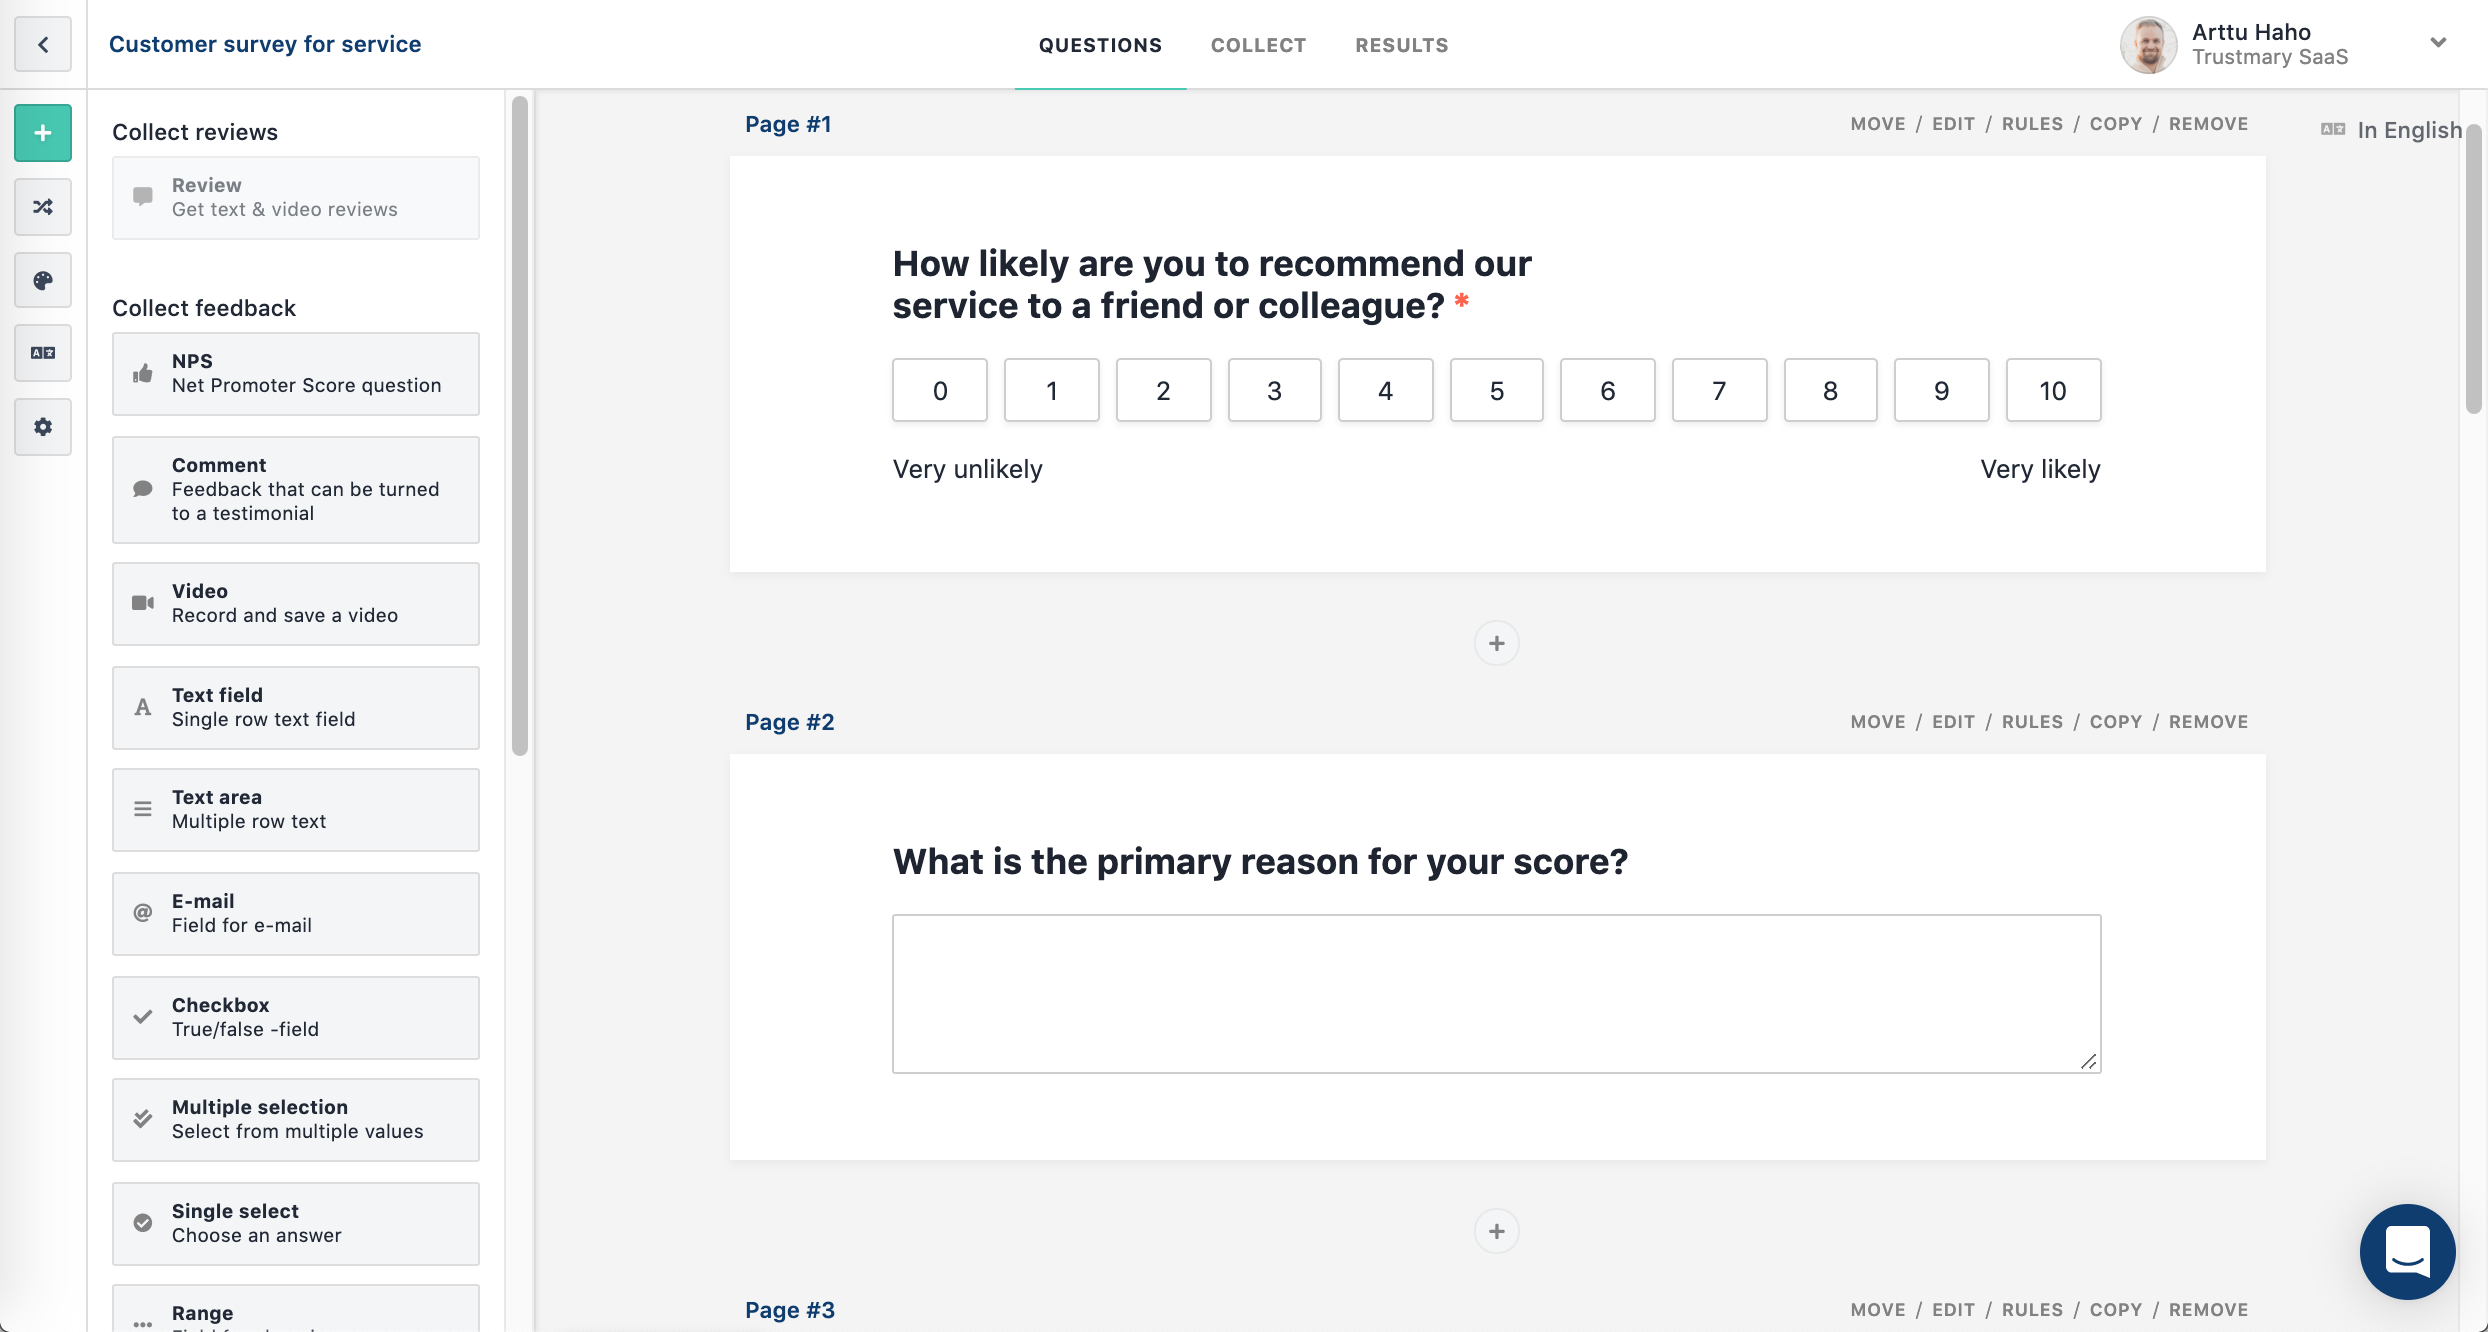Screen dimensions: 2488x1332
Task: Click plus circle below Page #1
Action: pos(1496,643)
